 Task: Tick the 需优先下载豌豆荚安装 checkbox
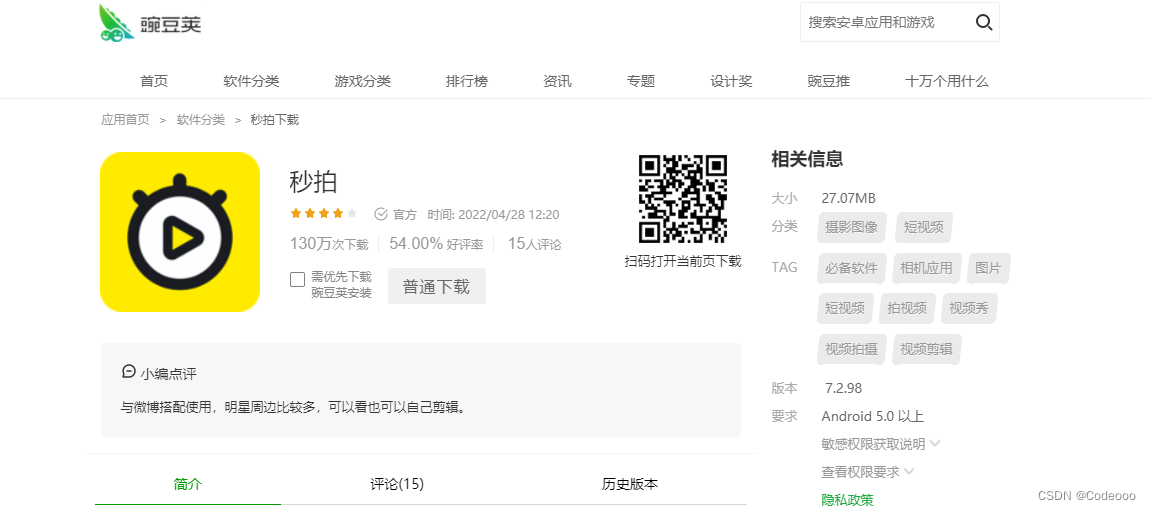click(297, 280)
